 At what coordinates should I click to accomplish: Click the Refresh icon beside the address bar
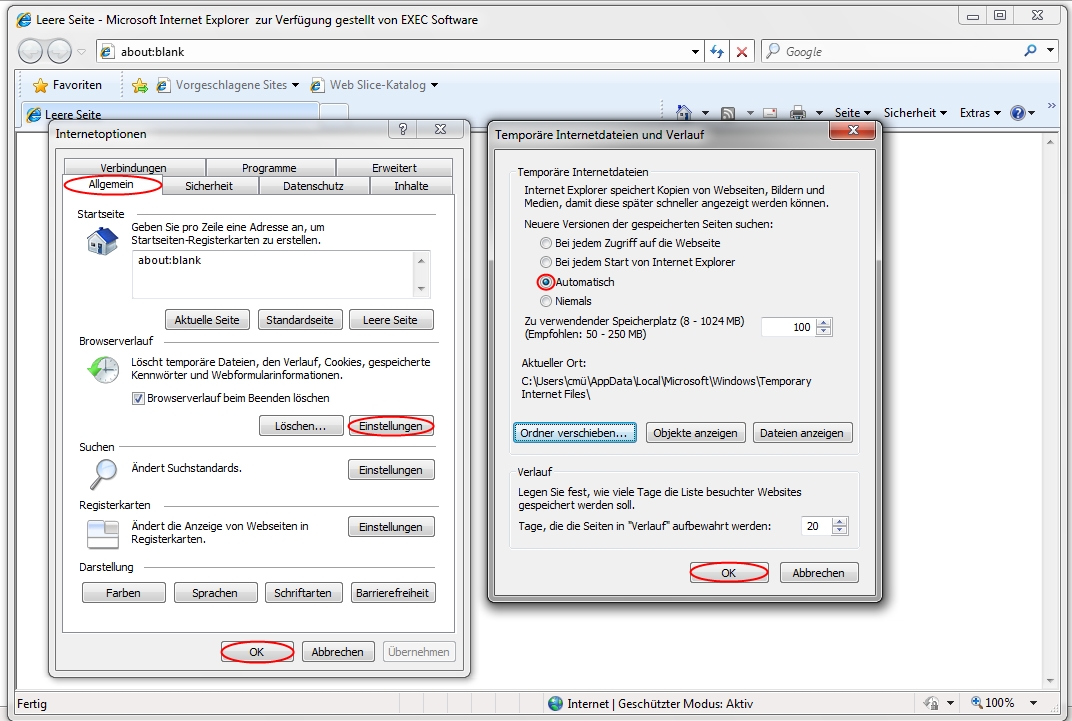[716, 51]
